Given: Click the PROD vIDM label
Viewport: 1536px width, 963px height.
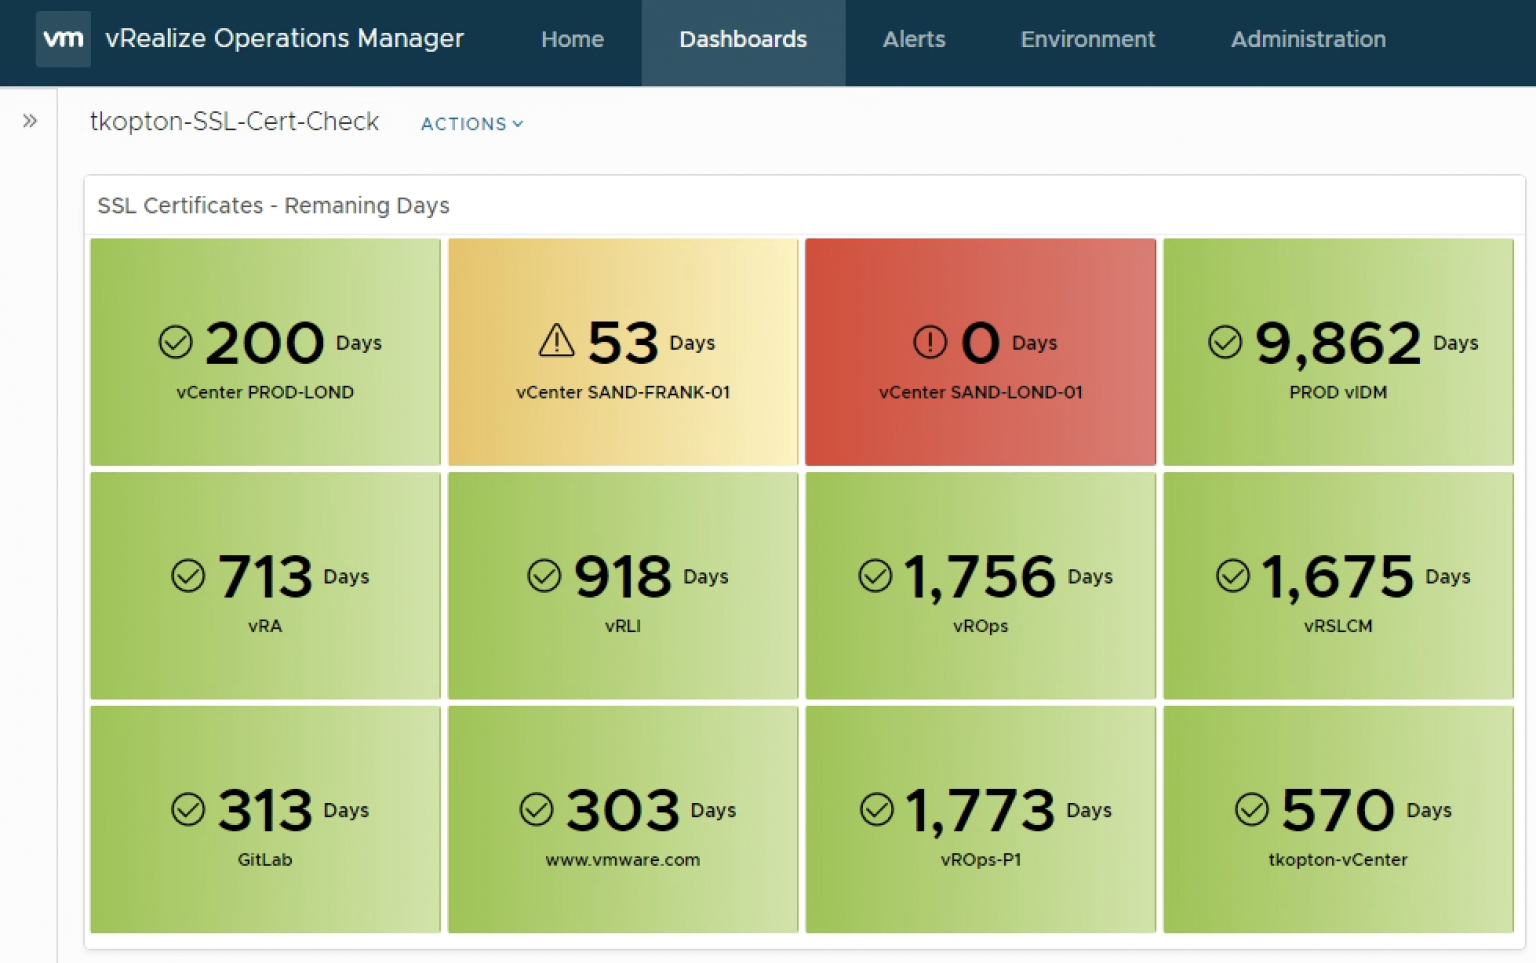Looking at the screenshot, I should click(x=1338, y=392).
